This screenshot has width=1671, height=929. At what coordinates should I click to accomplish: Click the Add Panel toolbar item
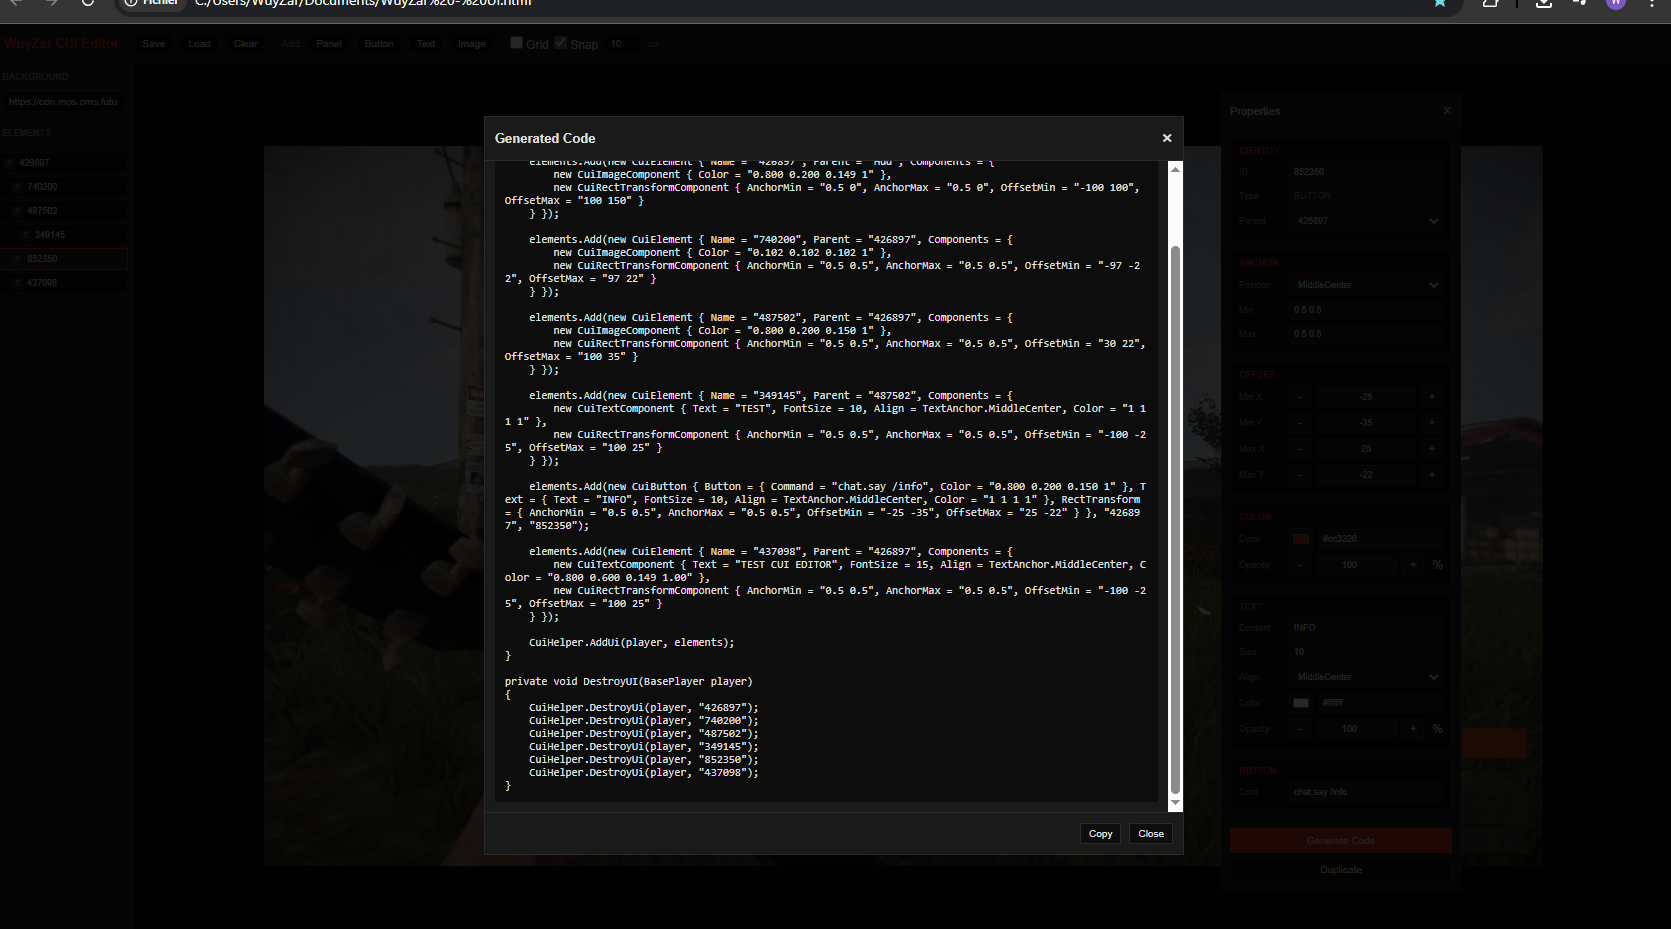(x=328, y=44)
